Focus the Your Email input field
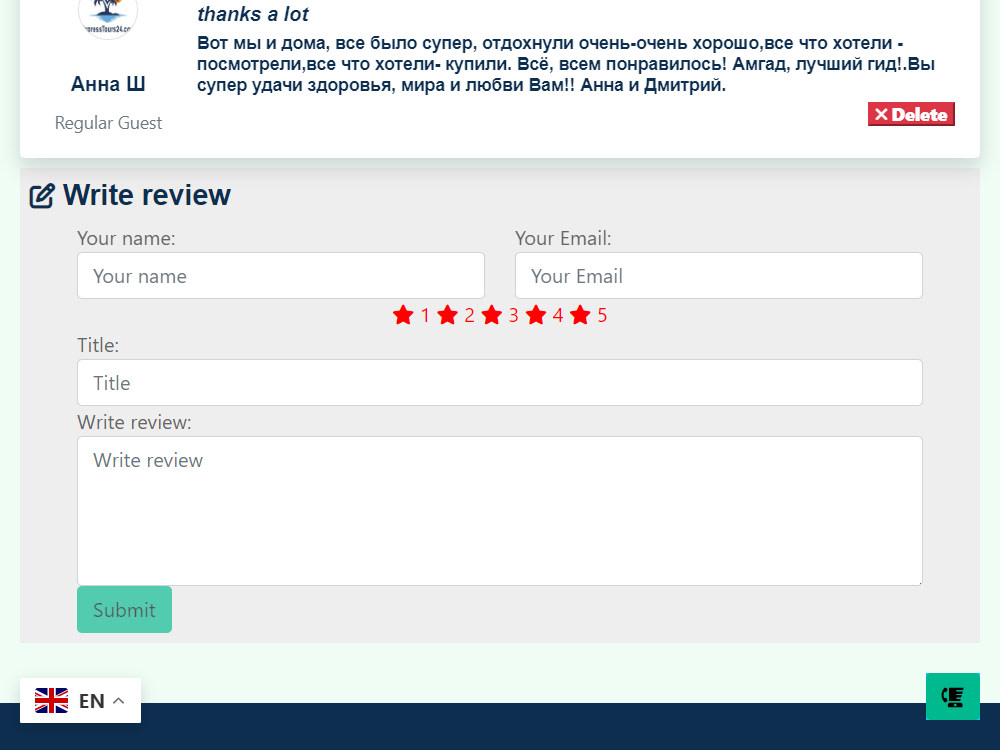Image resolution: width=1000 pixels, height=750 pixels. pyautogui.click(x=719, y=276)
